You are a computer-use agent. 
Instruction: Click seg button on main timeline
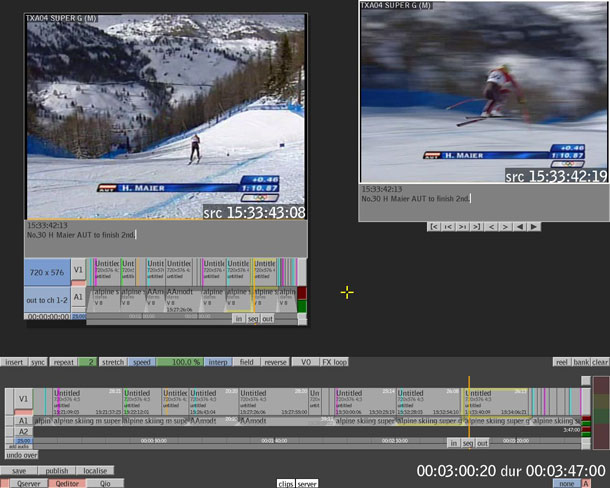[468, 443]
